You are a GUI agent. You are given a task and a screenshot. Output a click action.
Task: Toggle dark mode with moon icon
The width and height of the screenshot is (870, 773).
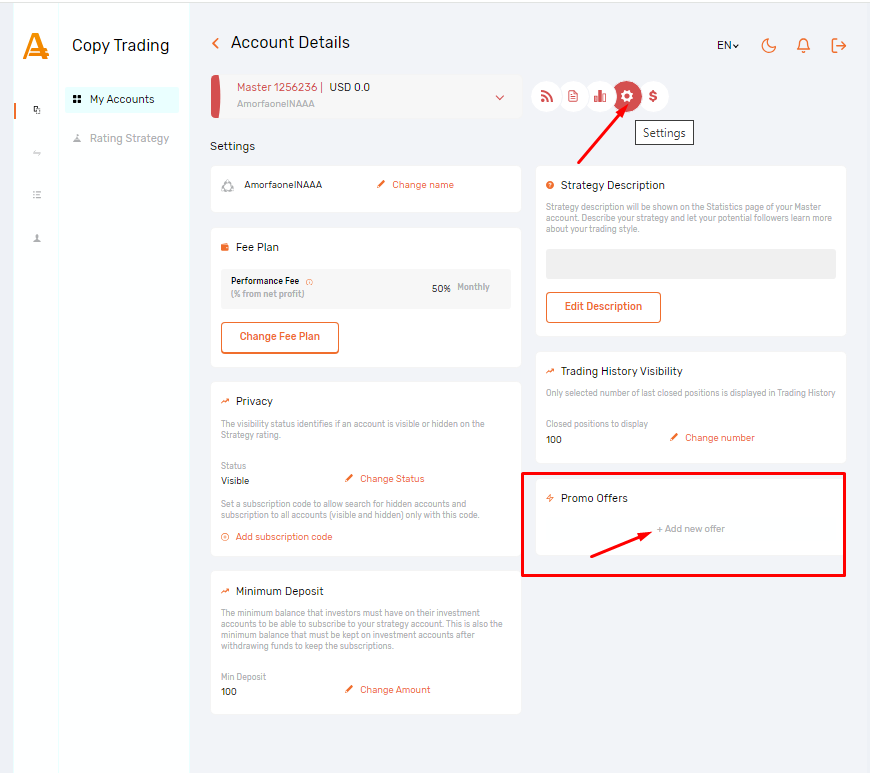click(x=768, y=46)
